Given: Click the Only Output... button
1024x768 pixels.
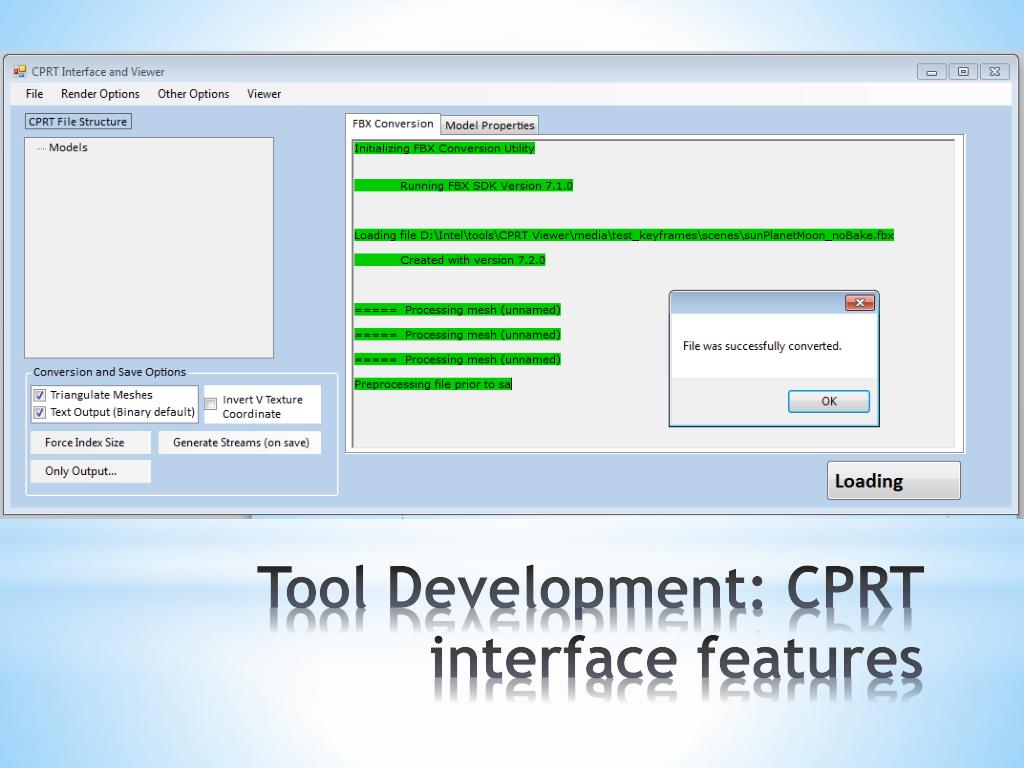Looking at the screenshot, I should [x=90, y=471].
